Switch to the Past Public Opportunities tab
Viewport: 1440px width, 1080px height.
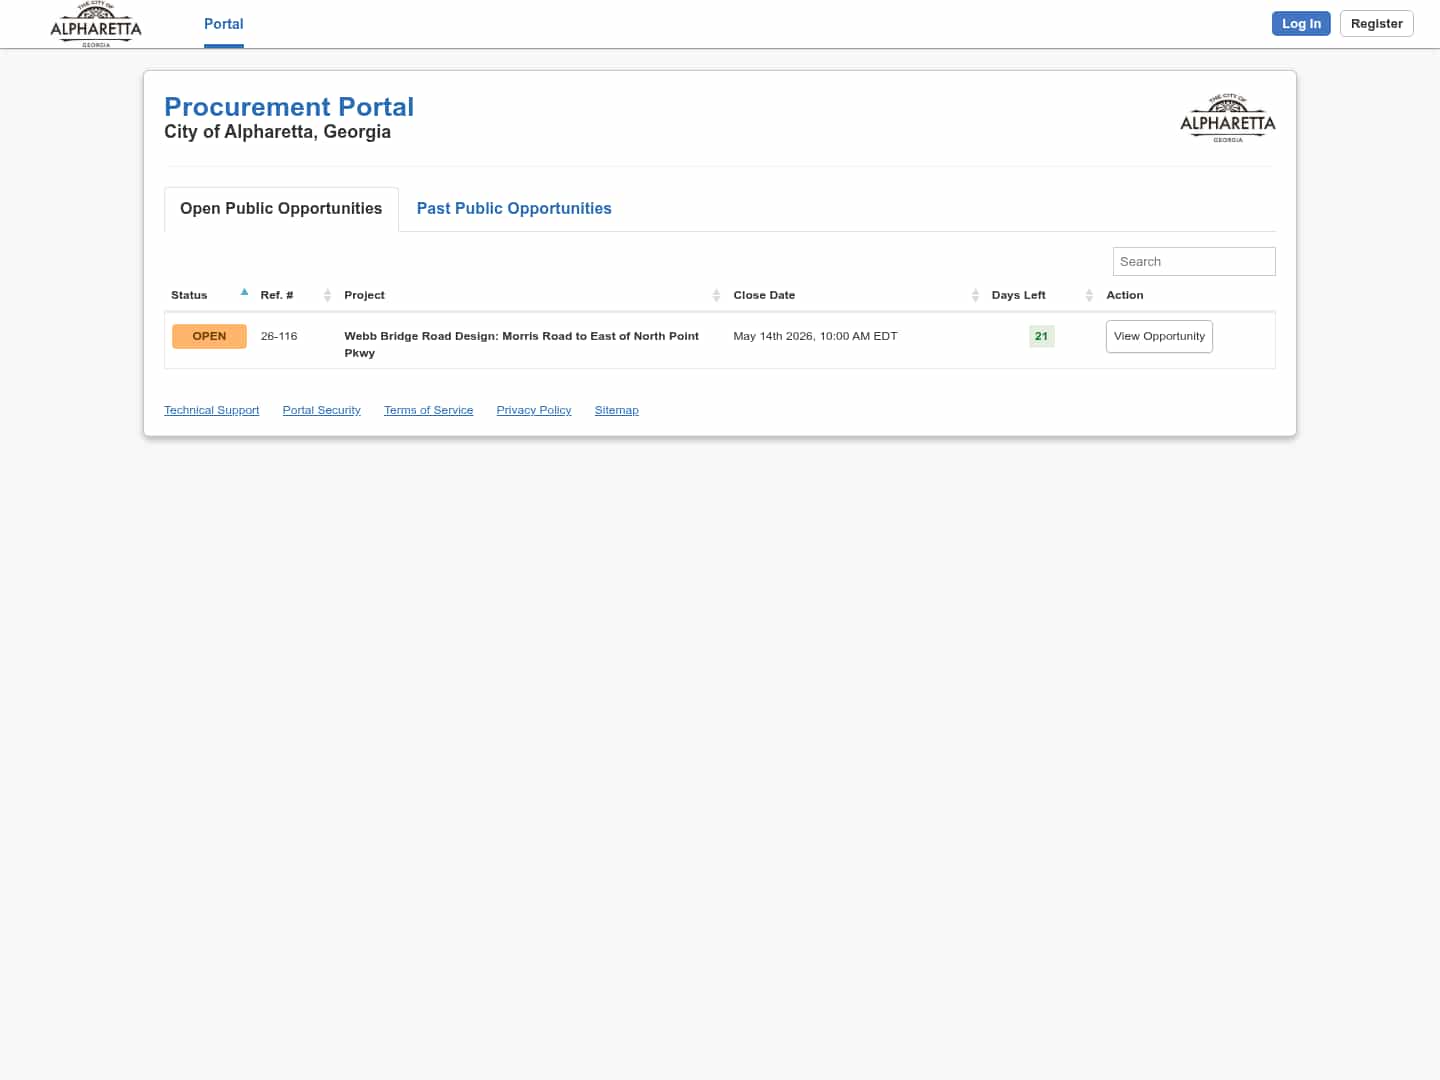[513, 208]
